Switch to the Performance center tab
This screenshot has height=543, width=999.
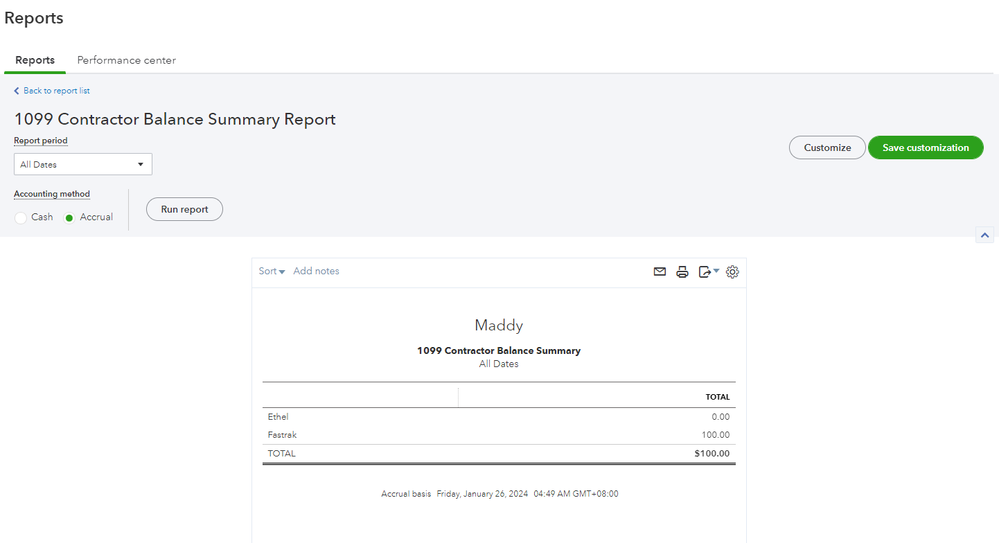126,60
